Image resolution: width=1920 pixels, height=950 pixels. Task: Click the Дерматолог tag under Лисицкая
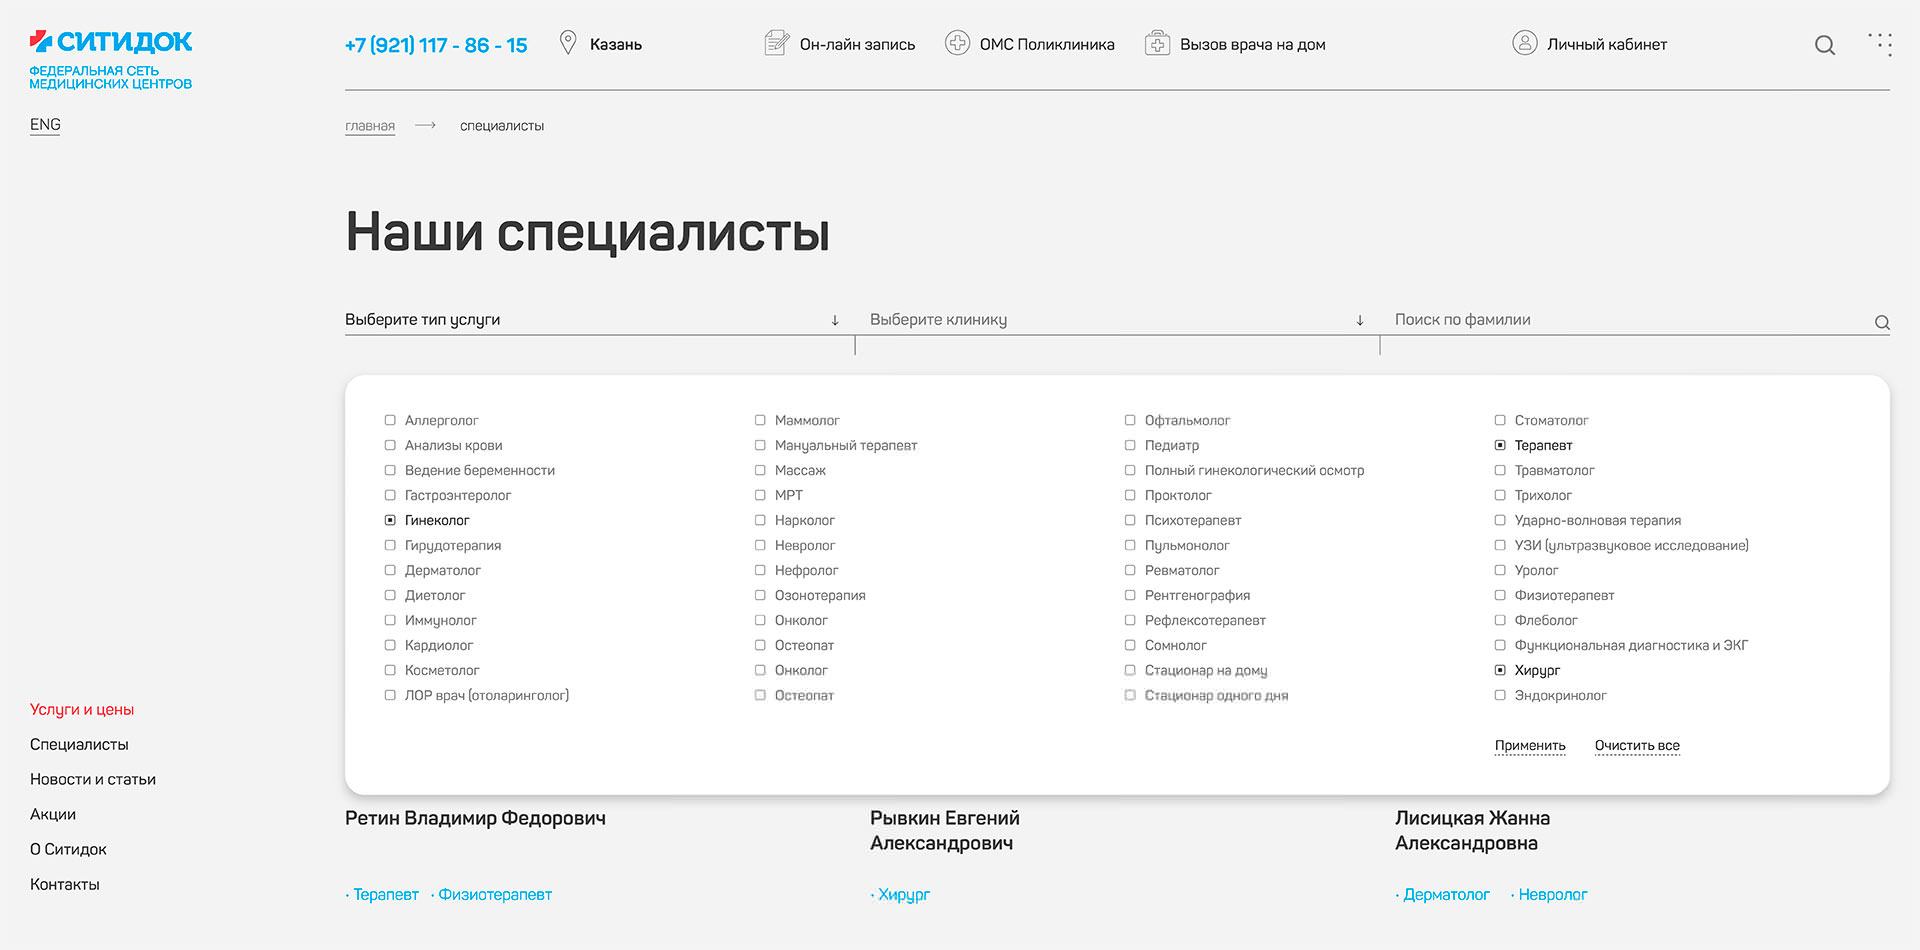pos(1446,895)
